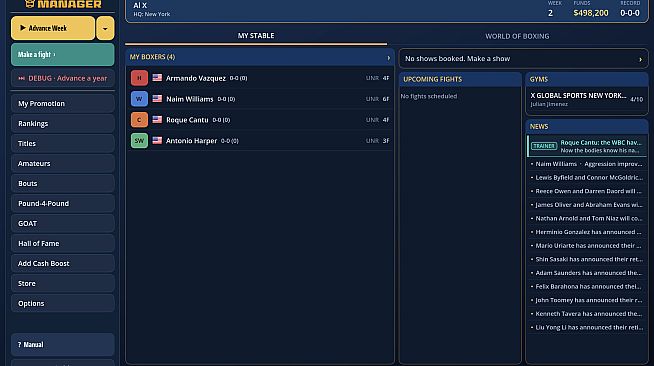Open the Bouts menu item
Viewport: 654px width, 366px height.
pyautogui.click(x=63, y=183)
